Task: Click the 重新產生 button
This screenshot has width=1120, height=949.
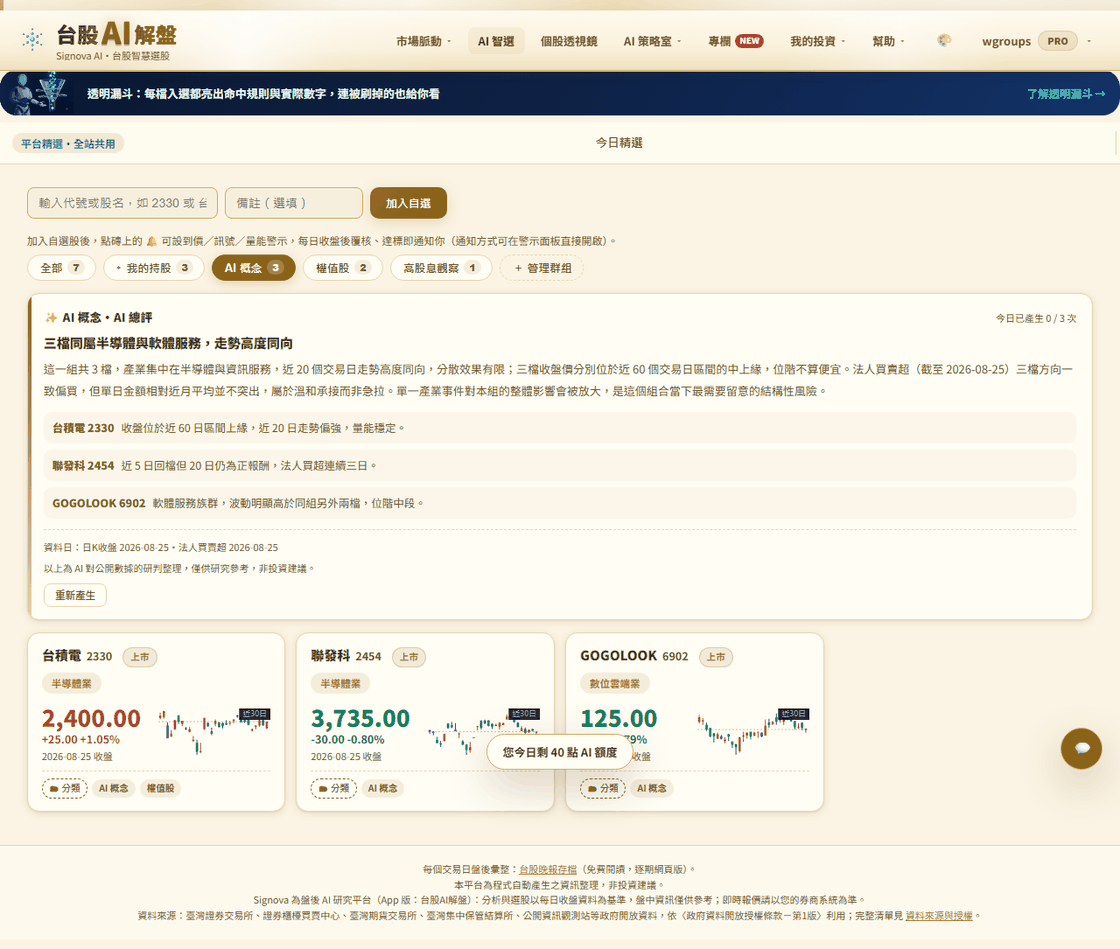Action: pos(75,595)
